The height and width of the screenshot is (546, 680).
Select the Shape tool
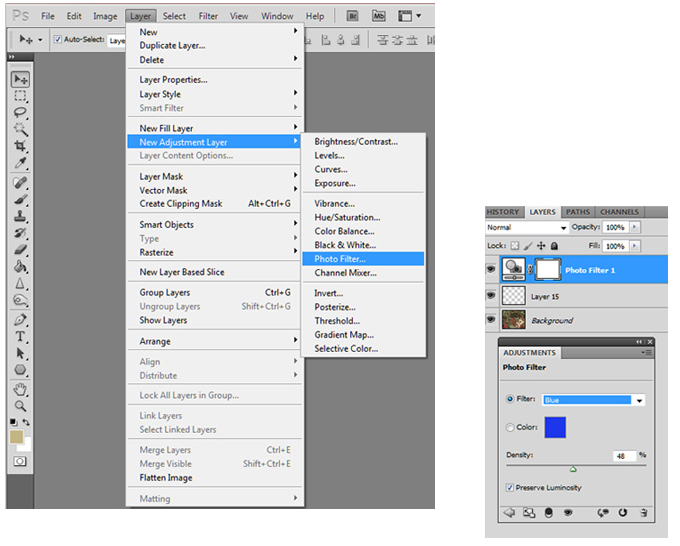pyautogui.click(x=20, y=370)
